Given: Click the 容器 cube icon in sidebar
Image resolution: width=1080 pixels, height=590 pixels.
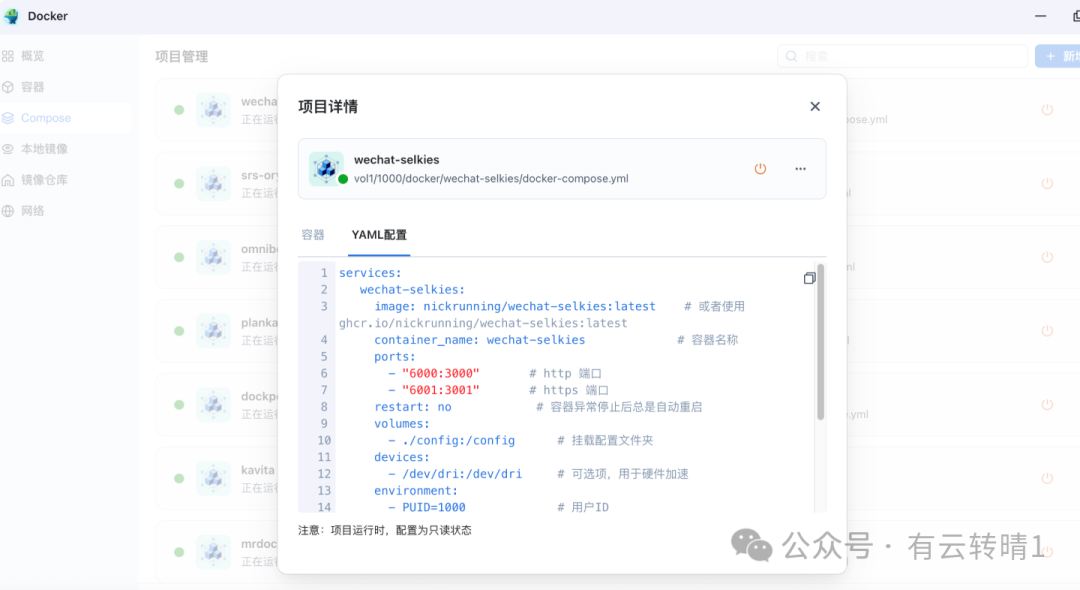Looking at the screenshot, I should coord(8,87).
